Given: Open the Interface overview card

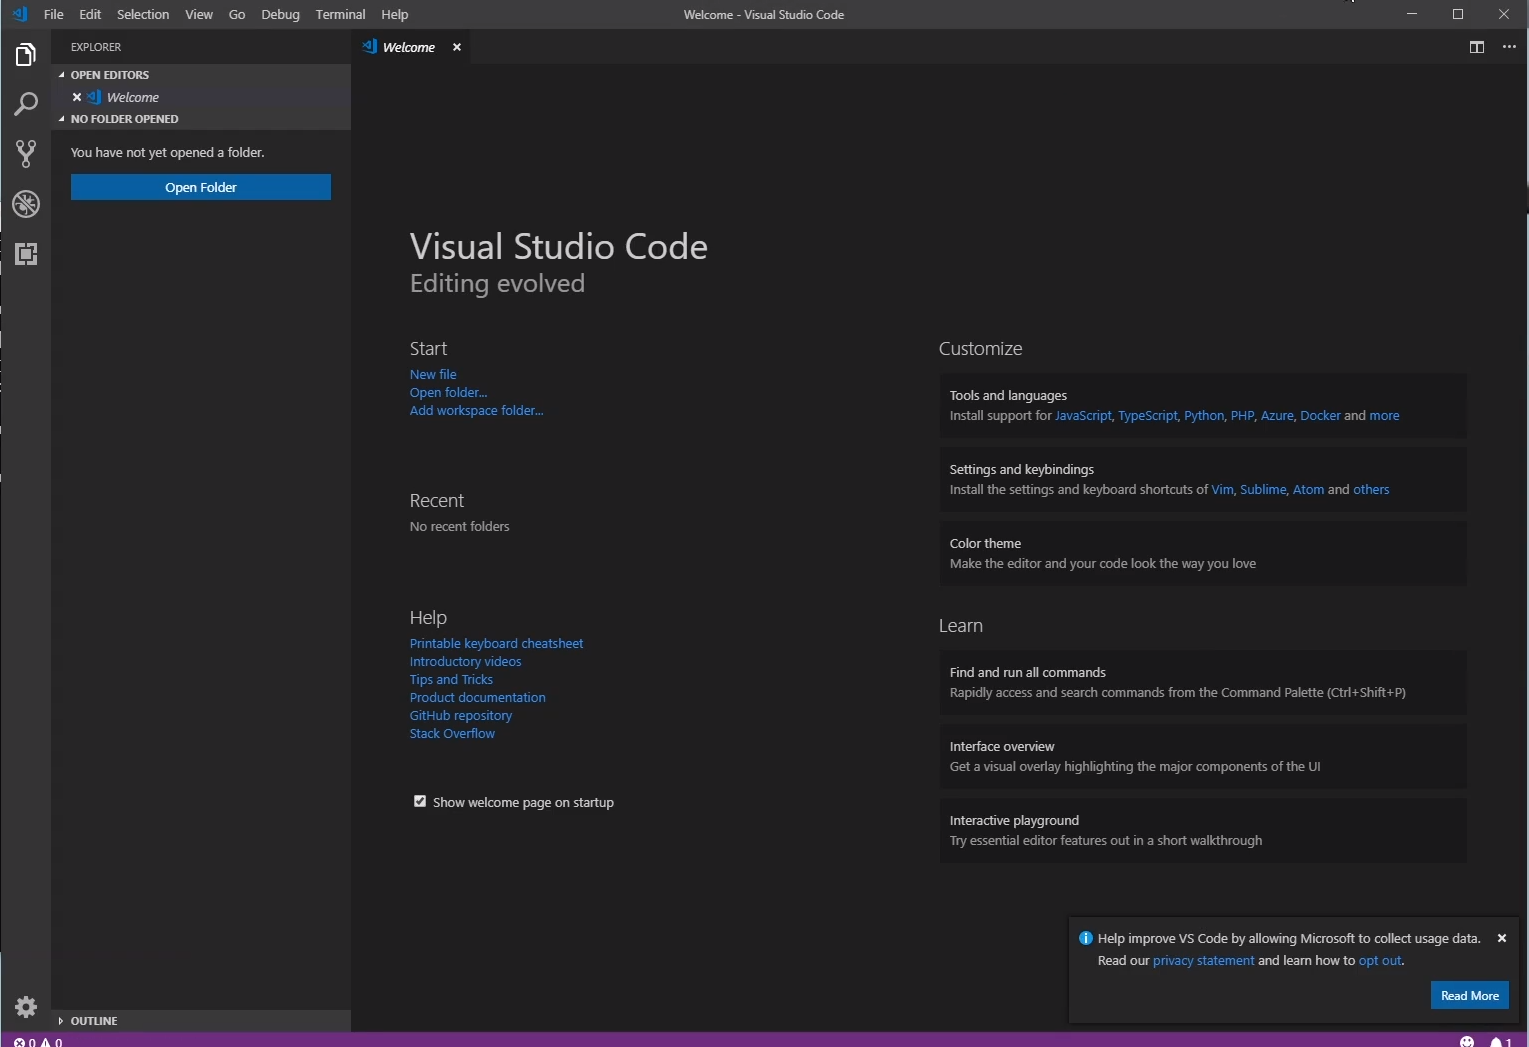Looking at the screenshot, I should pyautogui.click(x=1203, y=756).
